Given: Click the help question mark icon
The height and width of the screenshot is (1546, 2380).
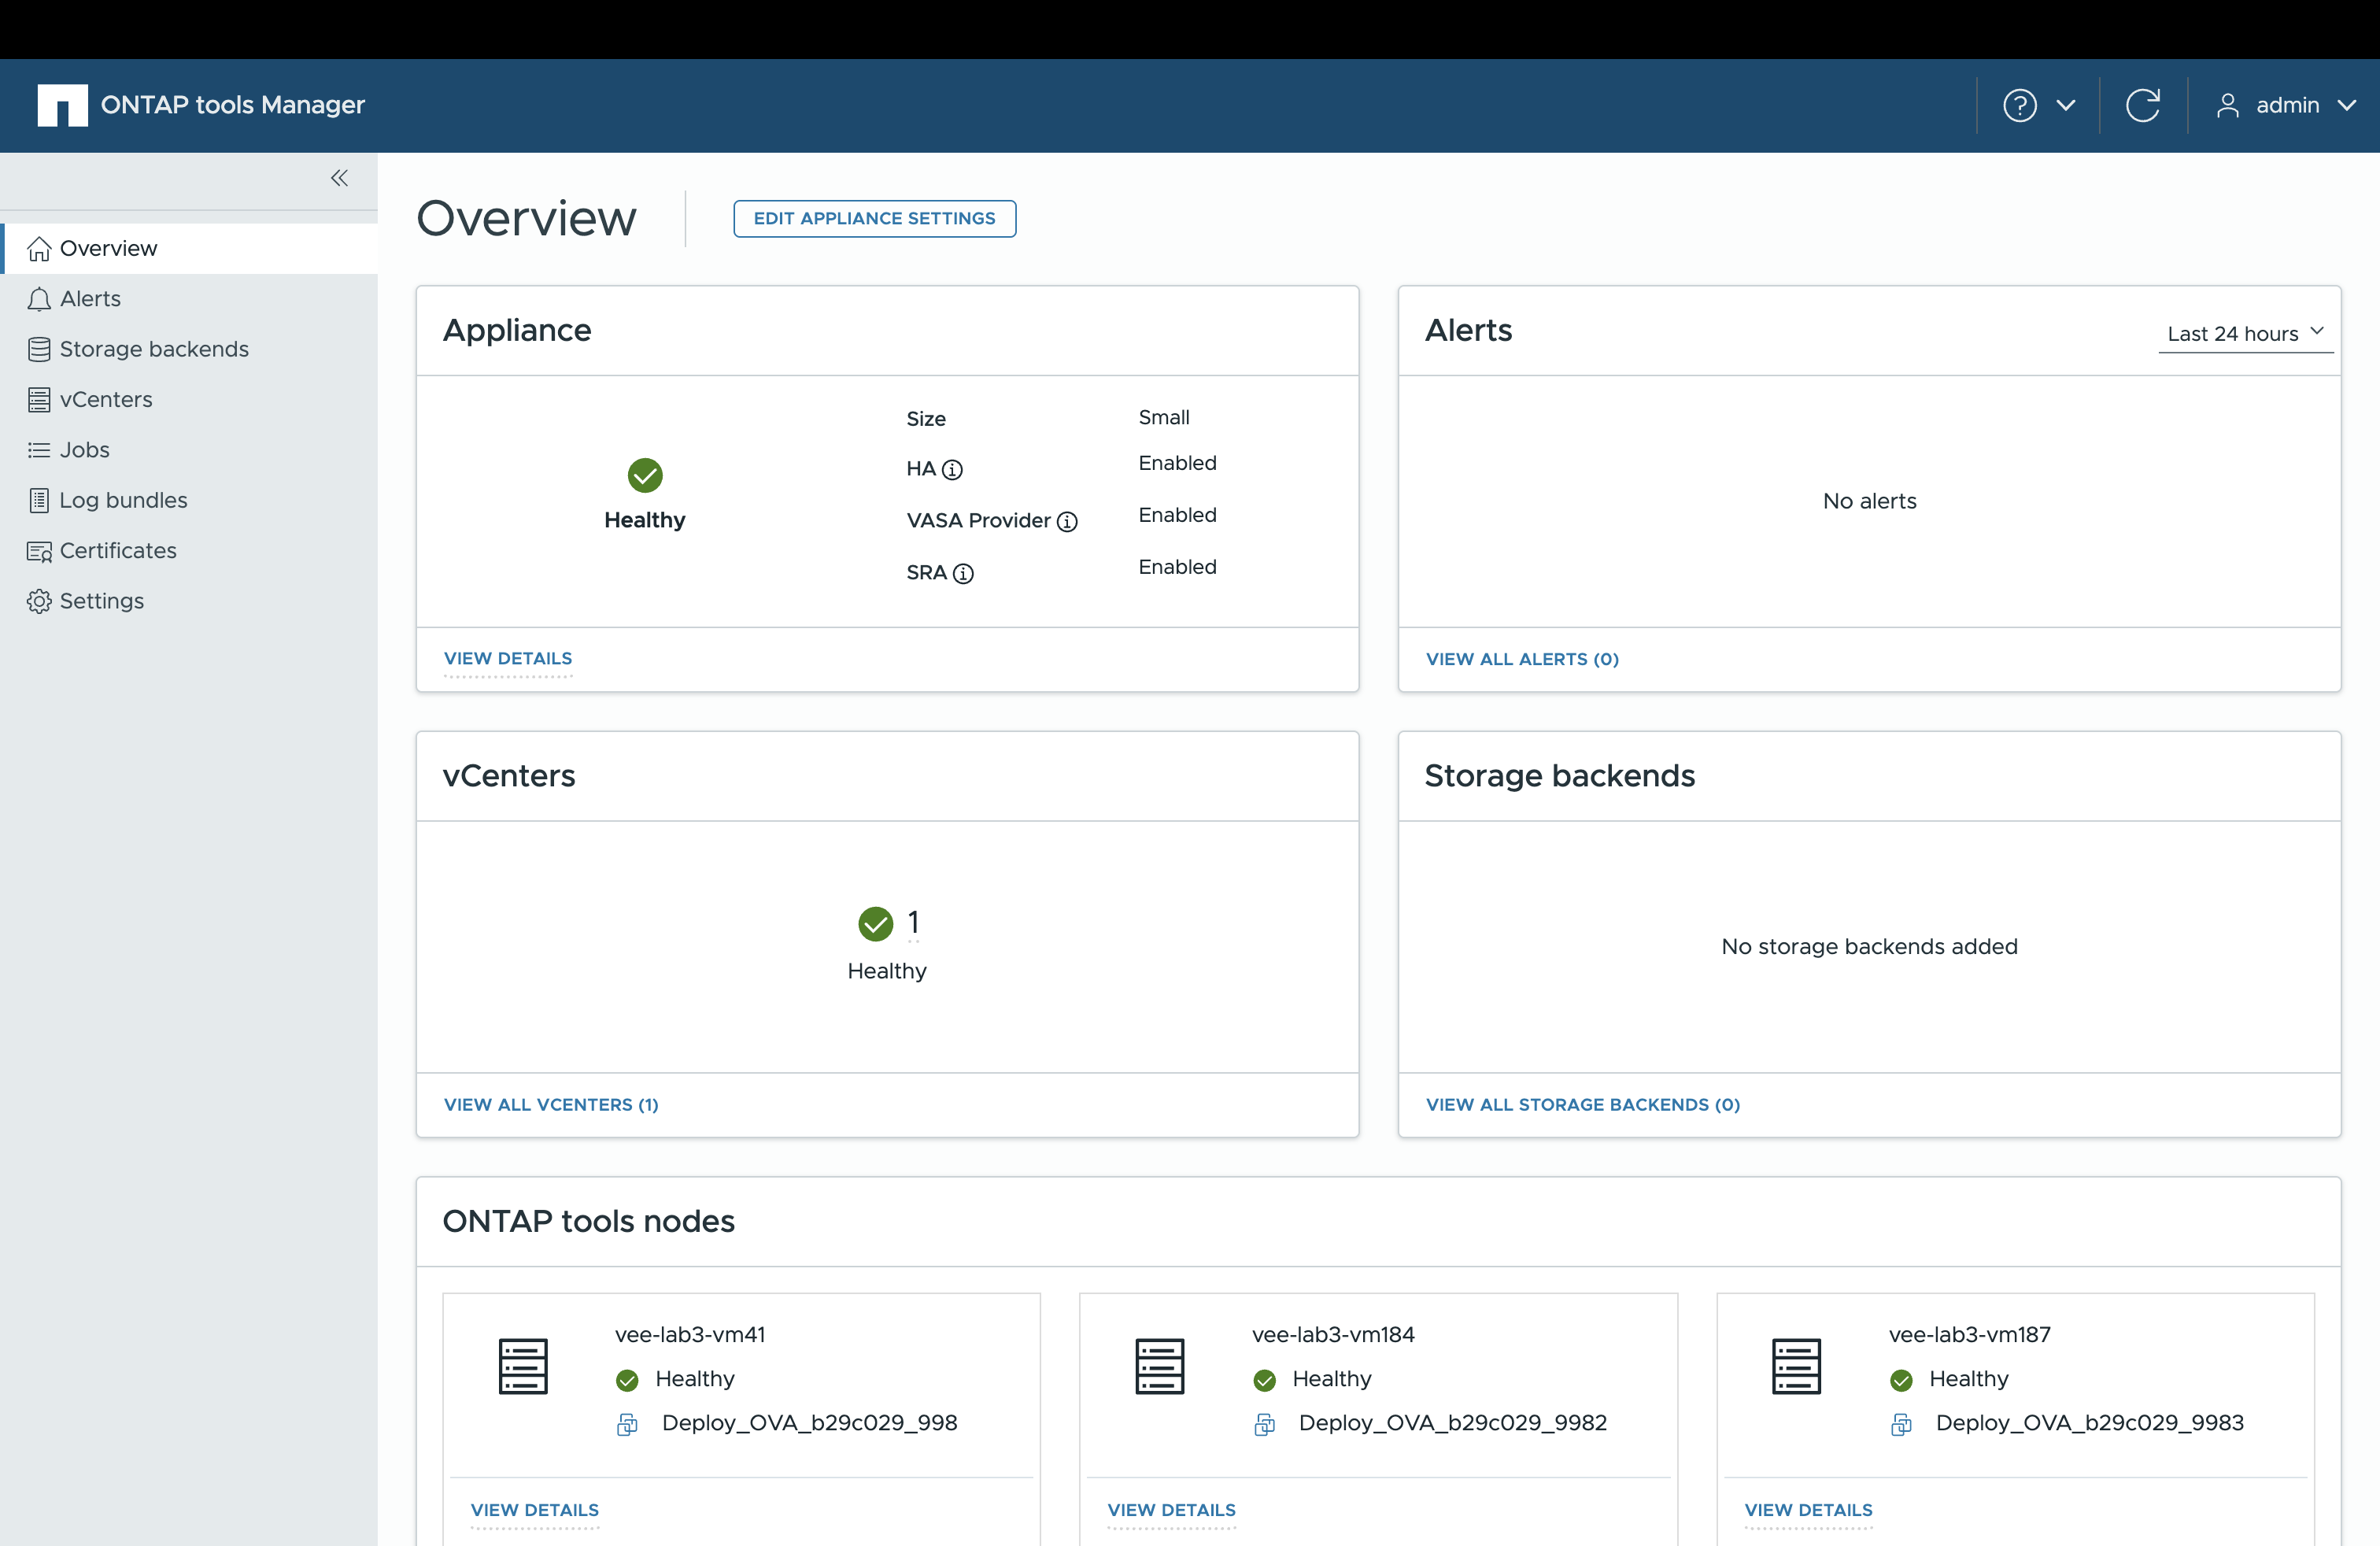Looking at the screenshot, I should [2019, 105].
